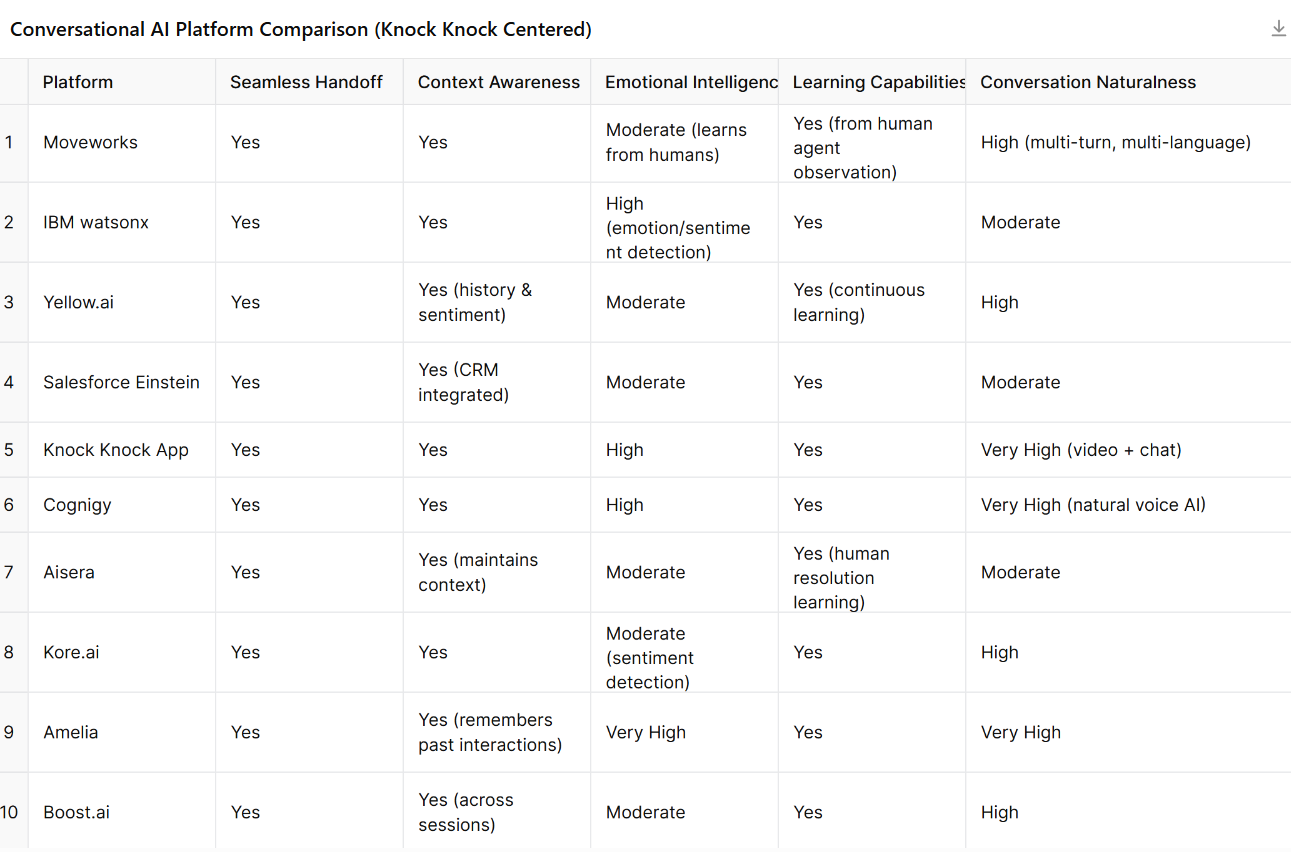Click the Cognigy platform cell
The image size is (1291, 852).
click(x=77, y=505)
